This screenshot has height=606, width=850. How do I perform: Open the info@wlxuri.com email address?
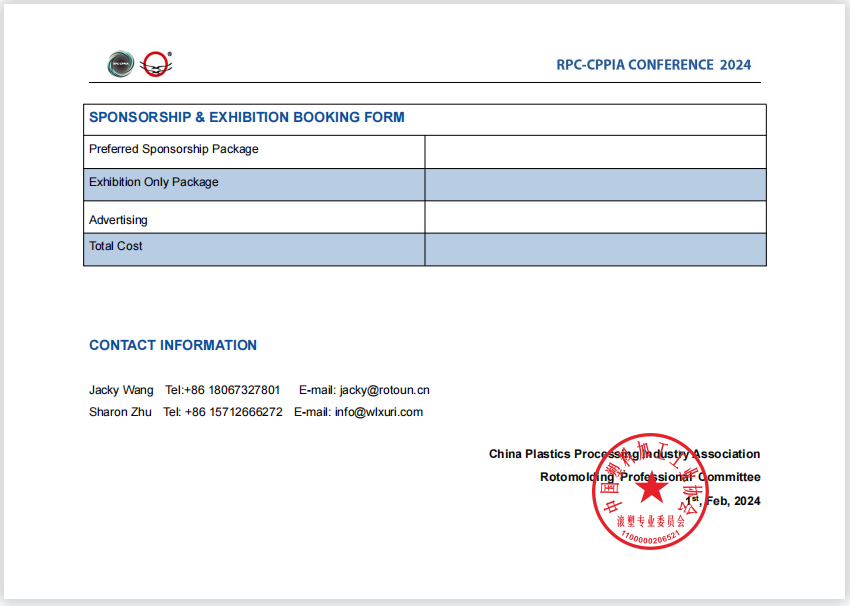(x=378, y=412)
